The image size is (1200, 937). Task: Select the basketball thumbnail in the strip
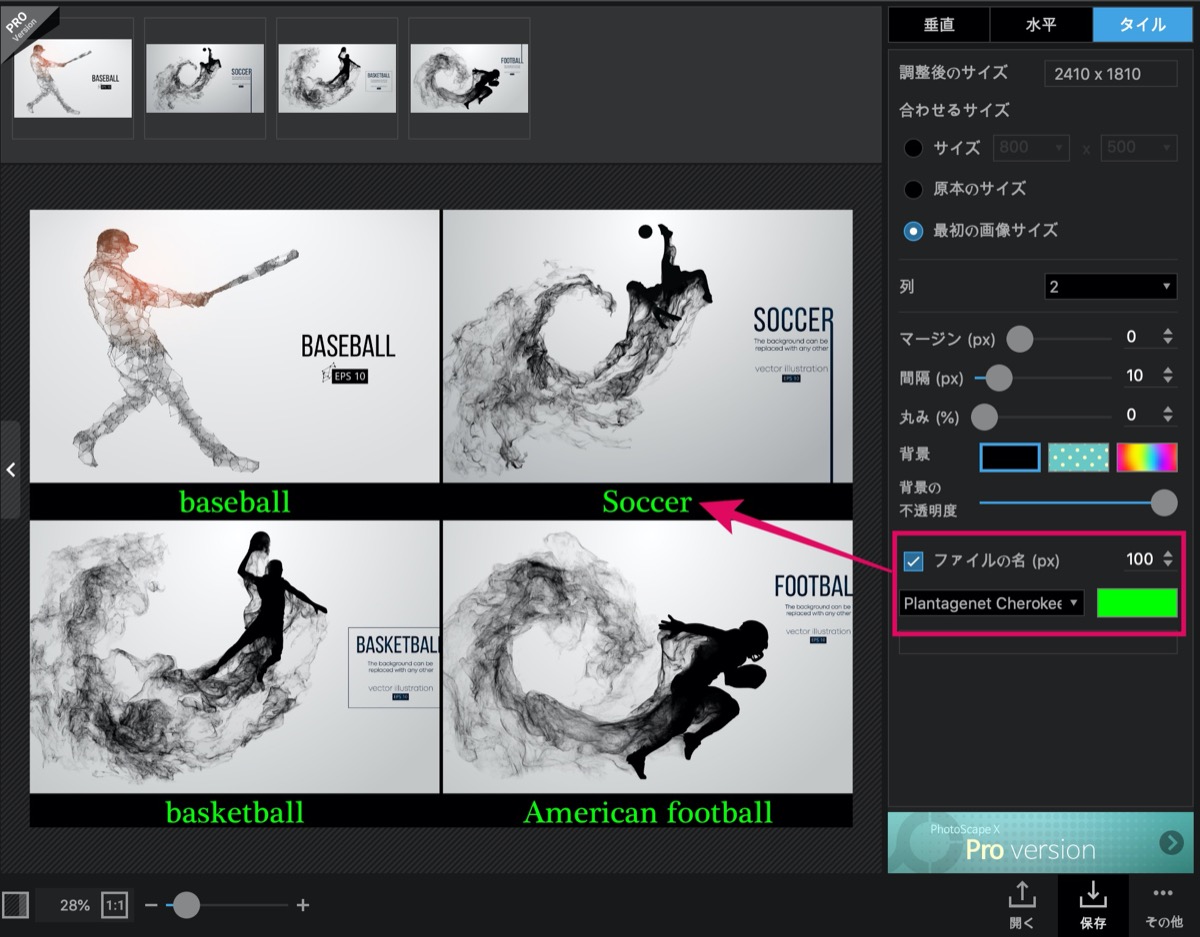(x=337, y=78)
